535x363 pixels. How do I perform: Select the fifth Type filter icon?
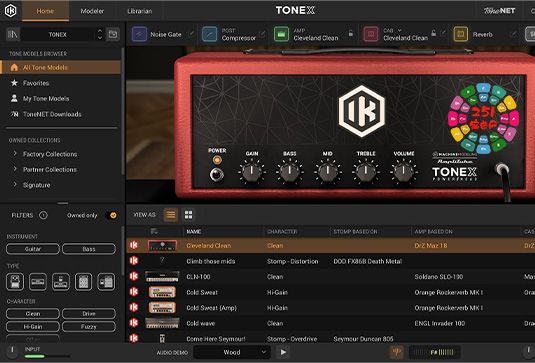click(x=106, y=282)
